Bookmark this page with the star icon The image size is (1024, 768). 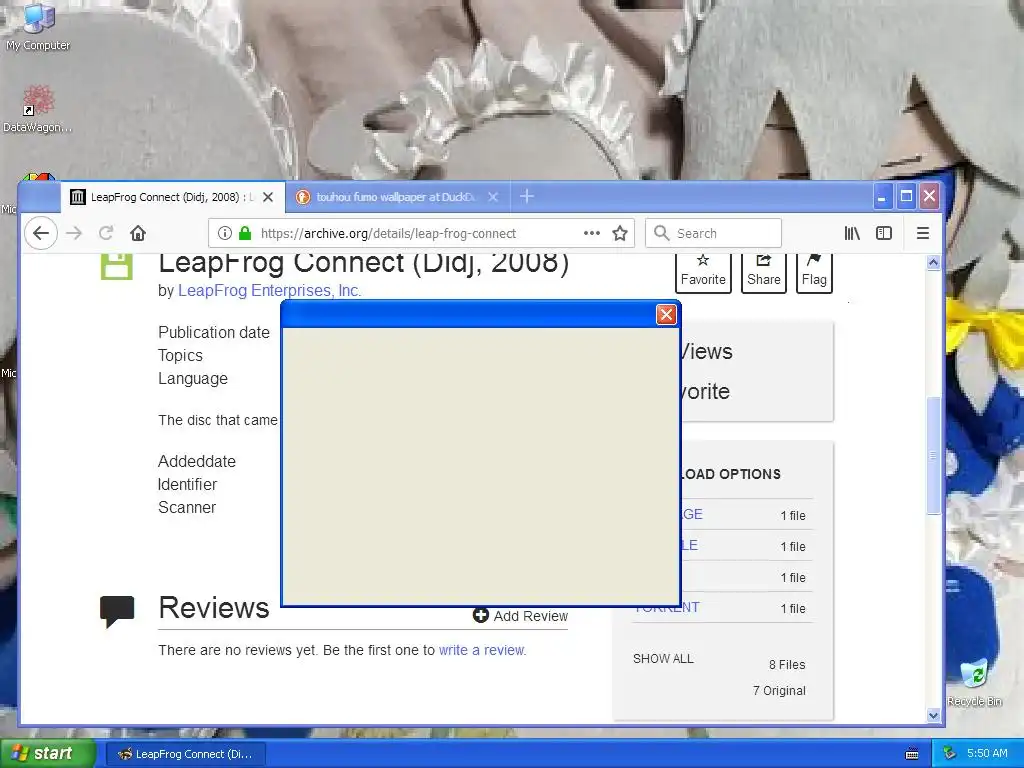click(620, 233)
